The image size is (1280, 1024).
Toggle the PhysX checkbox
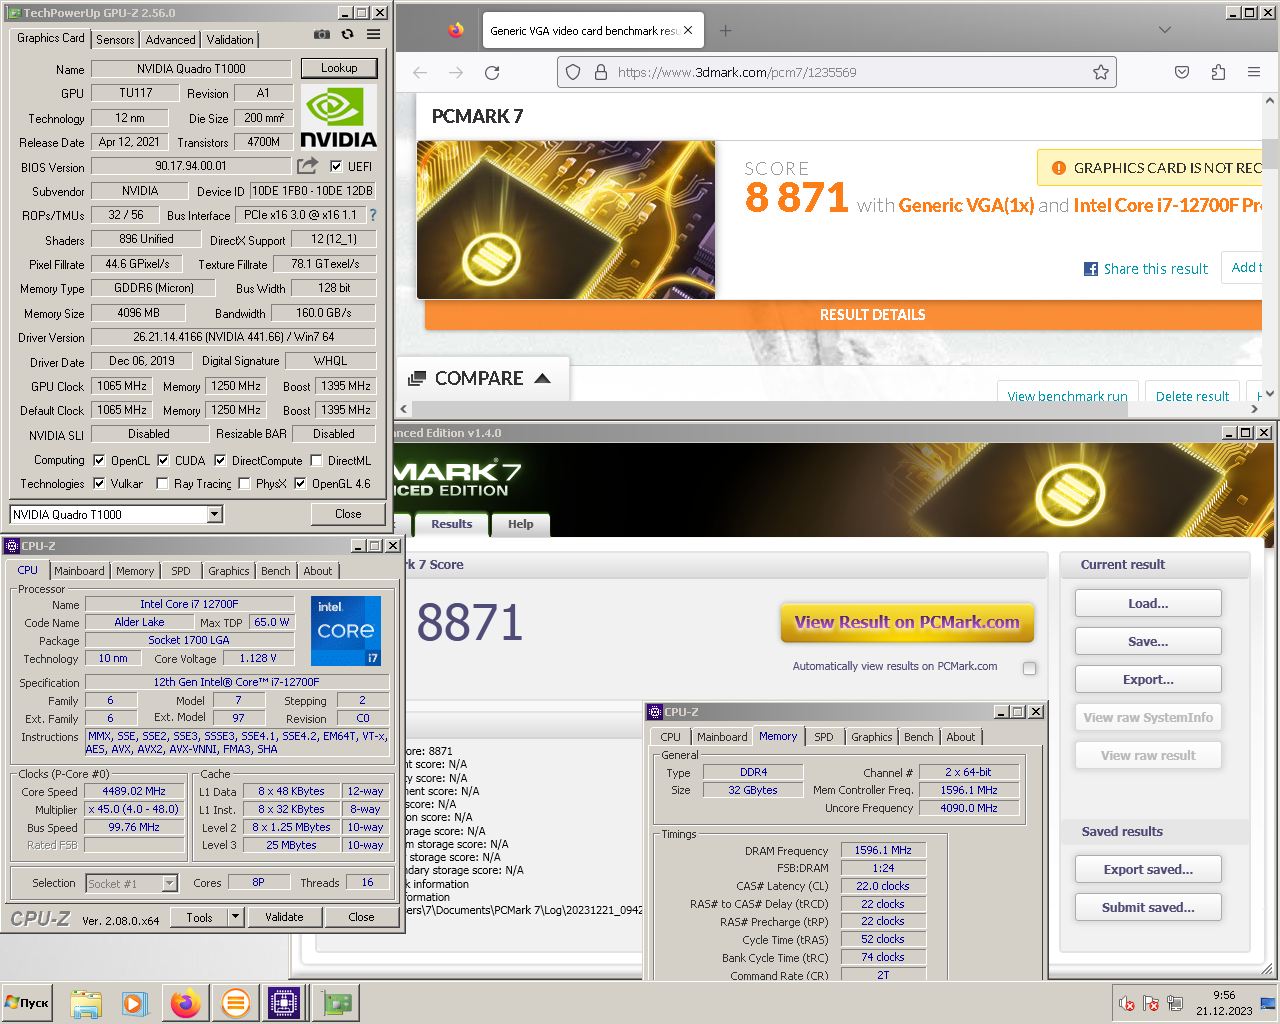[244, 484]
